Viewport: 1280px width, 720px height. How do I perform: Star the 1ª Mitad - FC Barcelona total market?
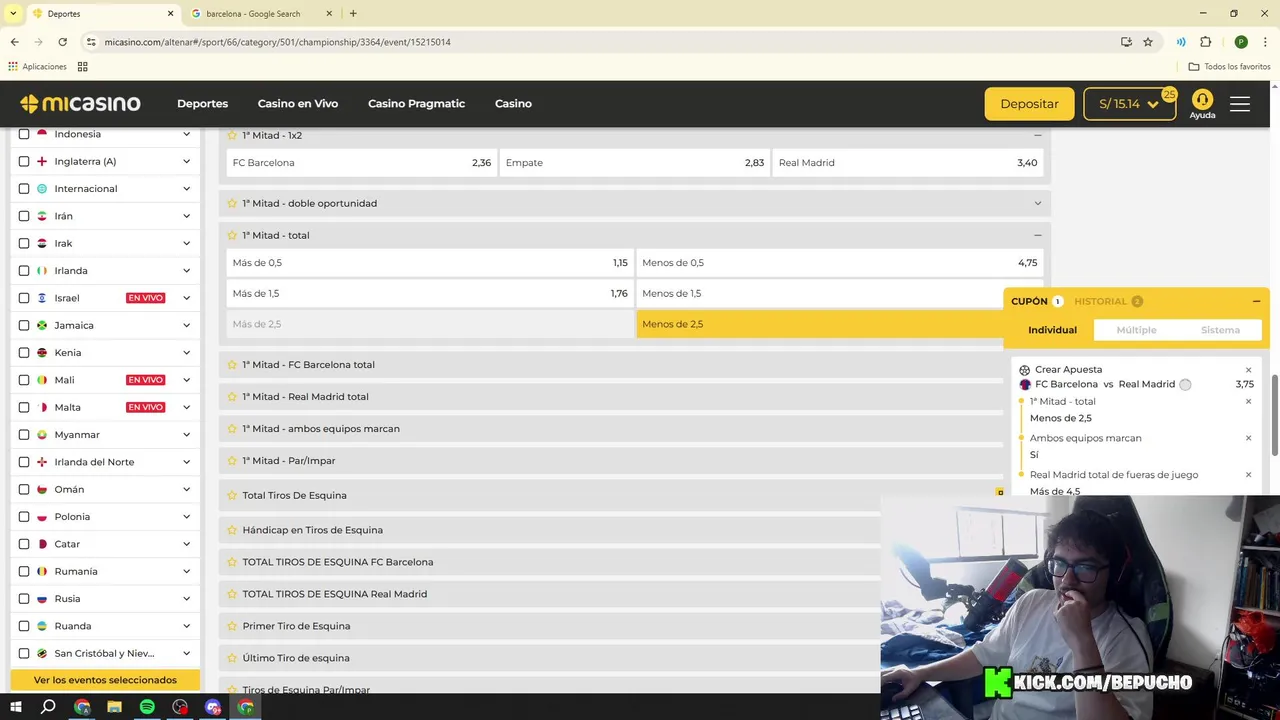click(232, 365)
